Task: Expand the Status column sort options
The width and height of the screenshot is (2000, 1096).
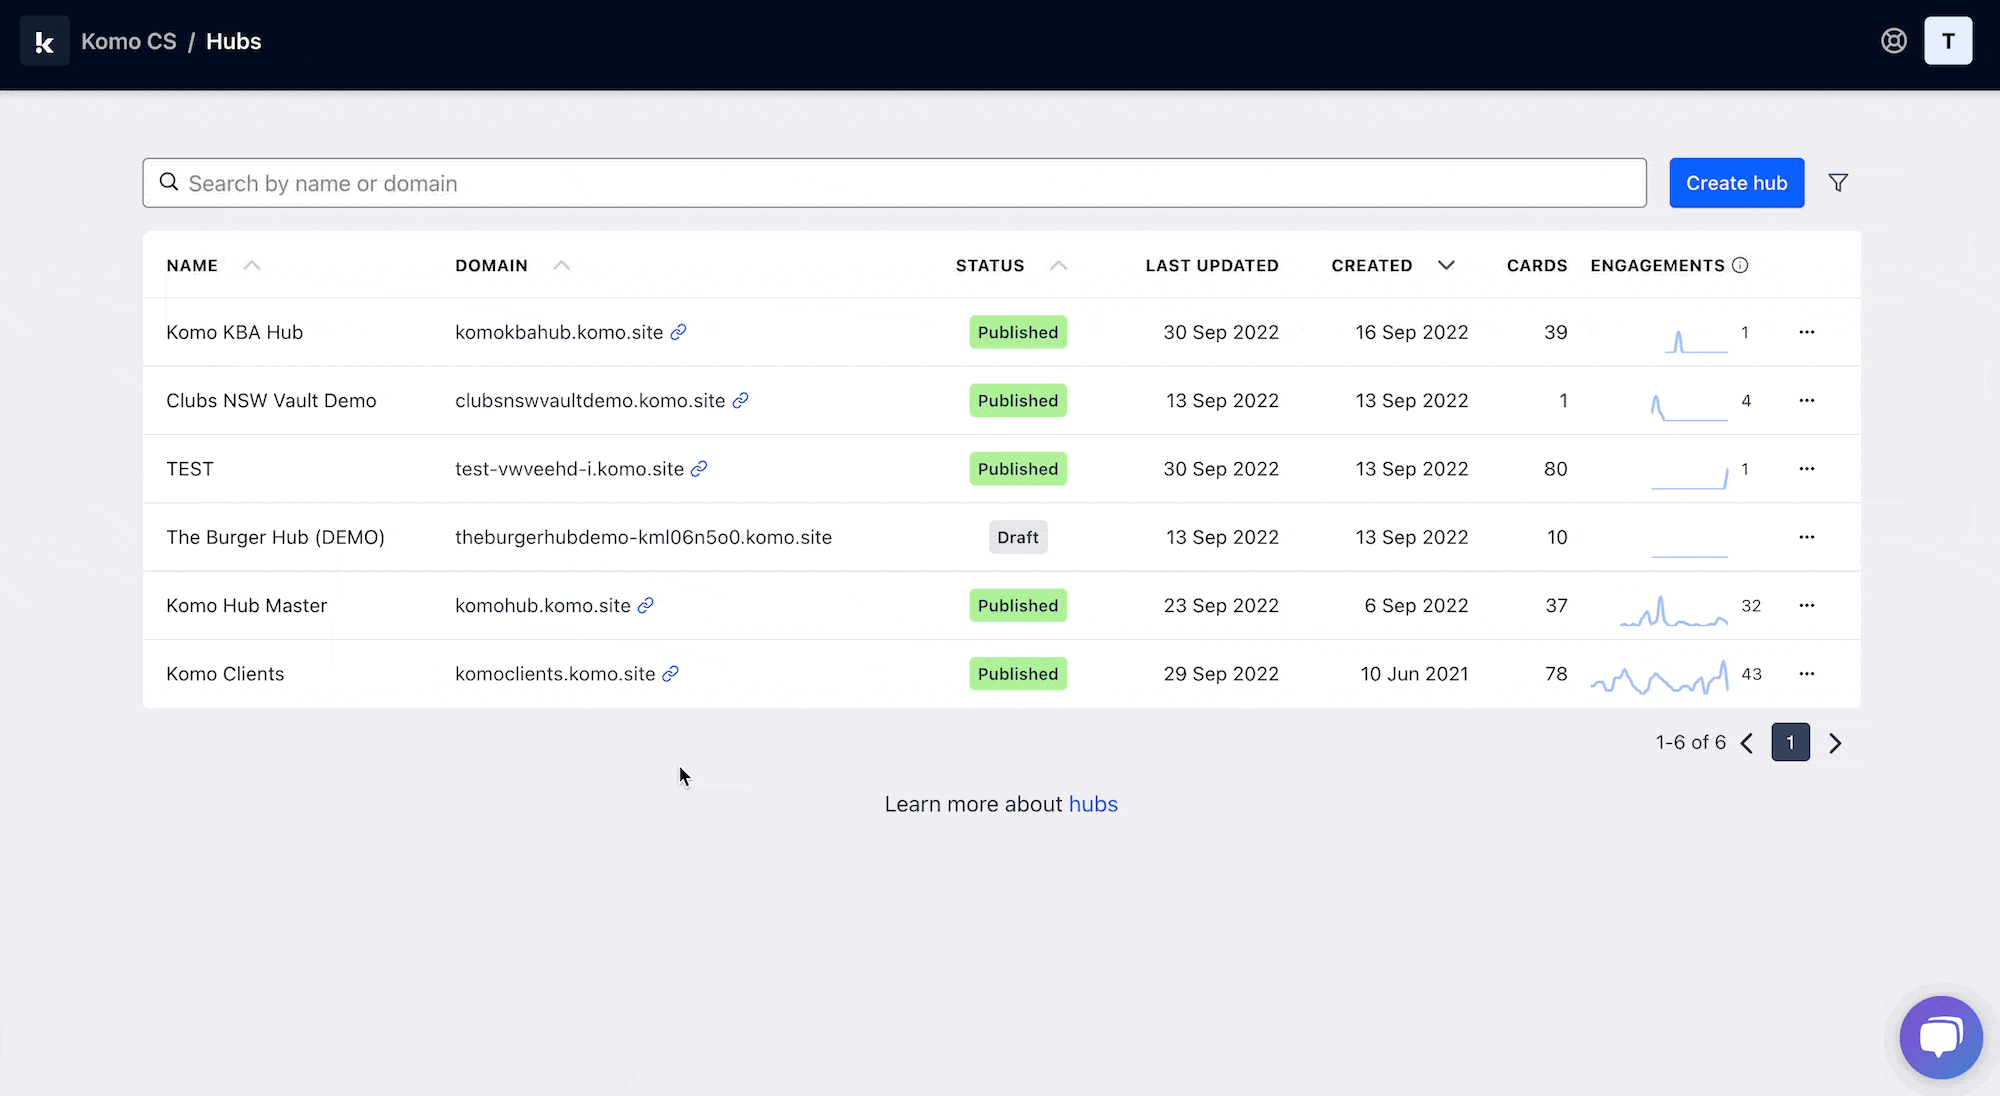Action: click(x=1058, y=265)
